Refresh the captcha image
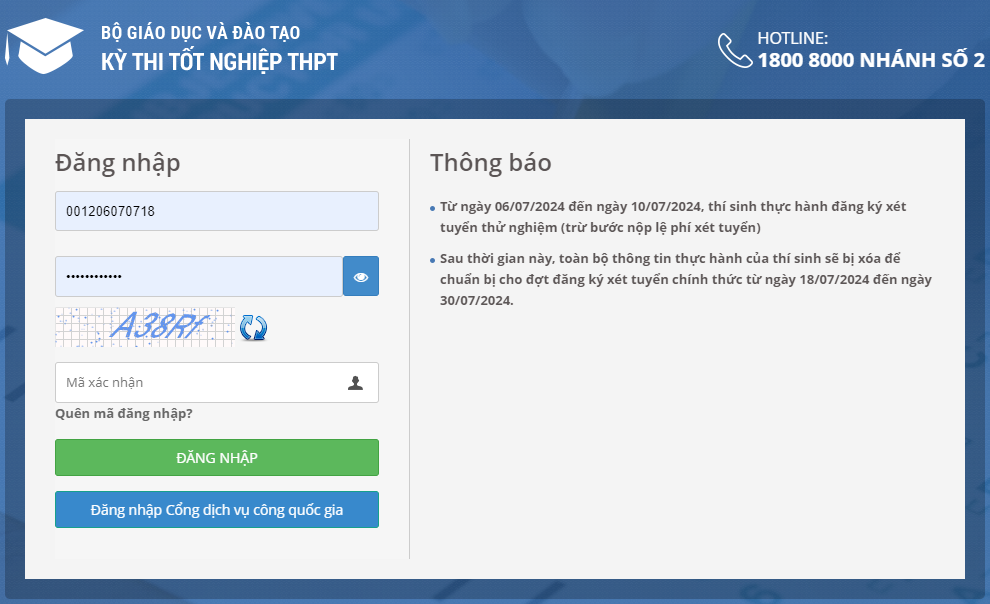Image resolution: width=990 pixels, height=604 pixels. tap(253, 327)
